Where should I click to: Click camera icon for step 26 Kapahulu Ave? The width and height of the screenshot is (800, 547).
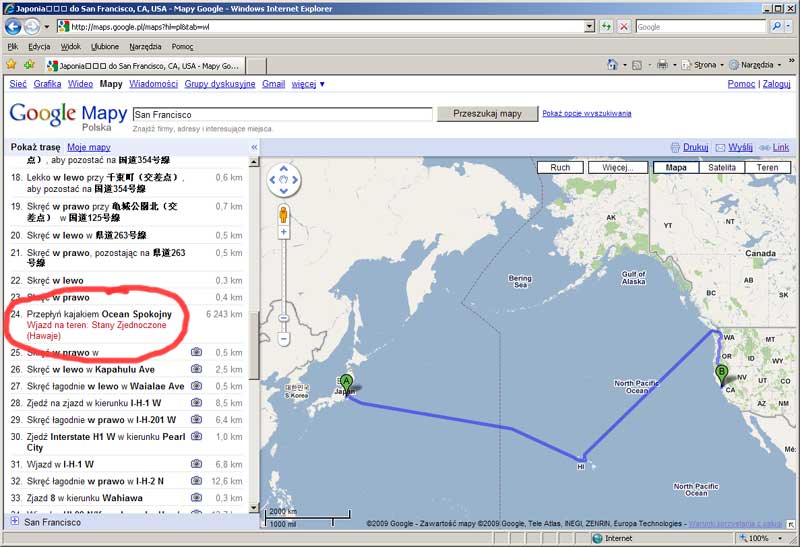tap(196, 369)
